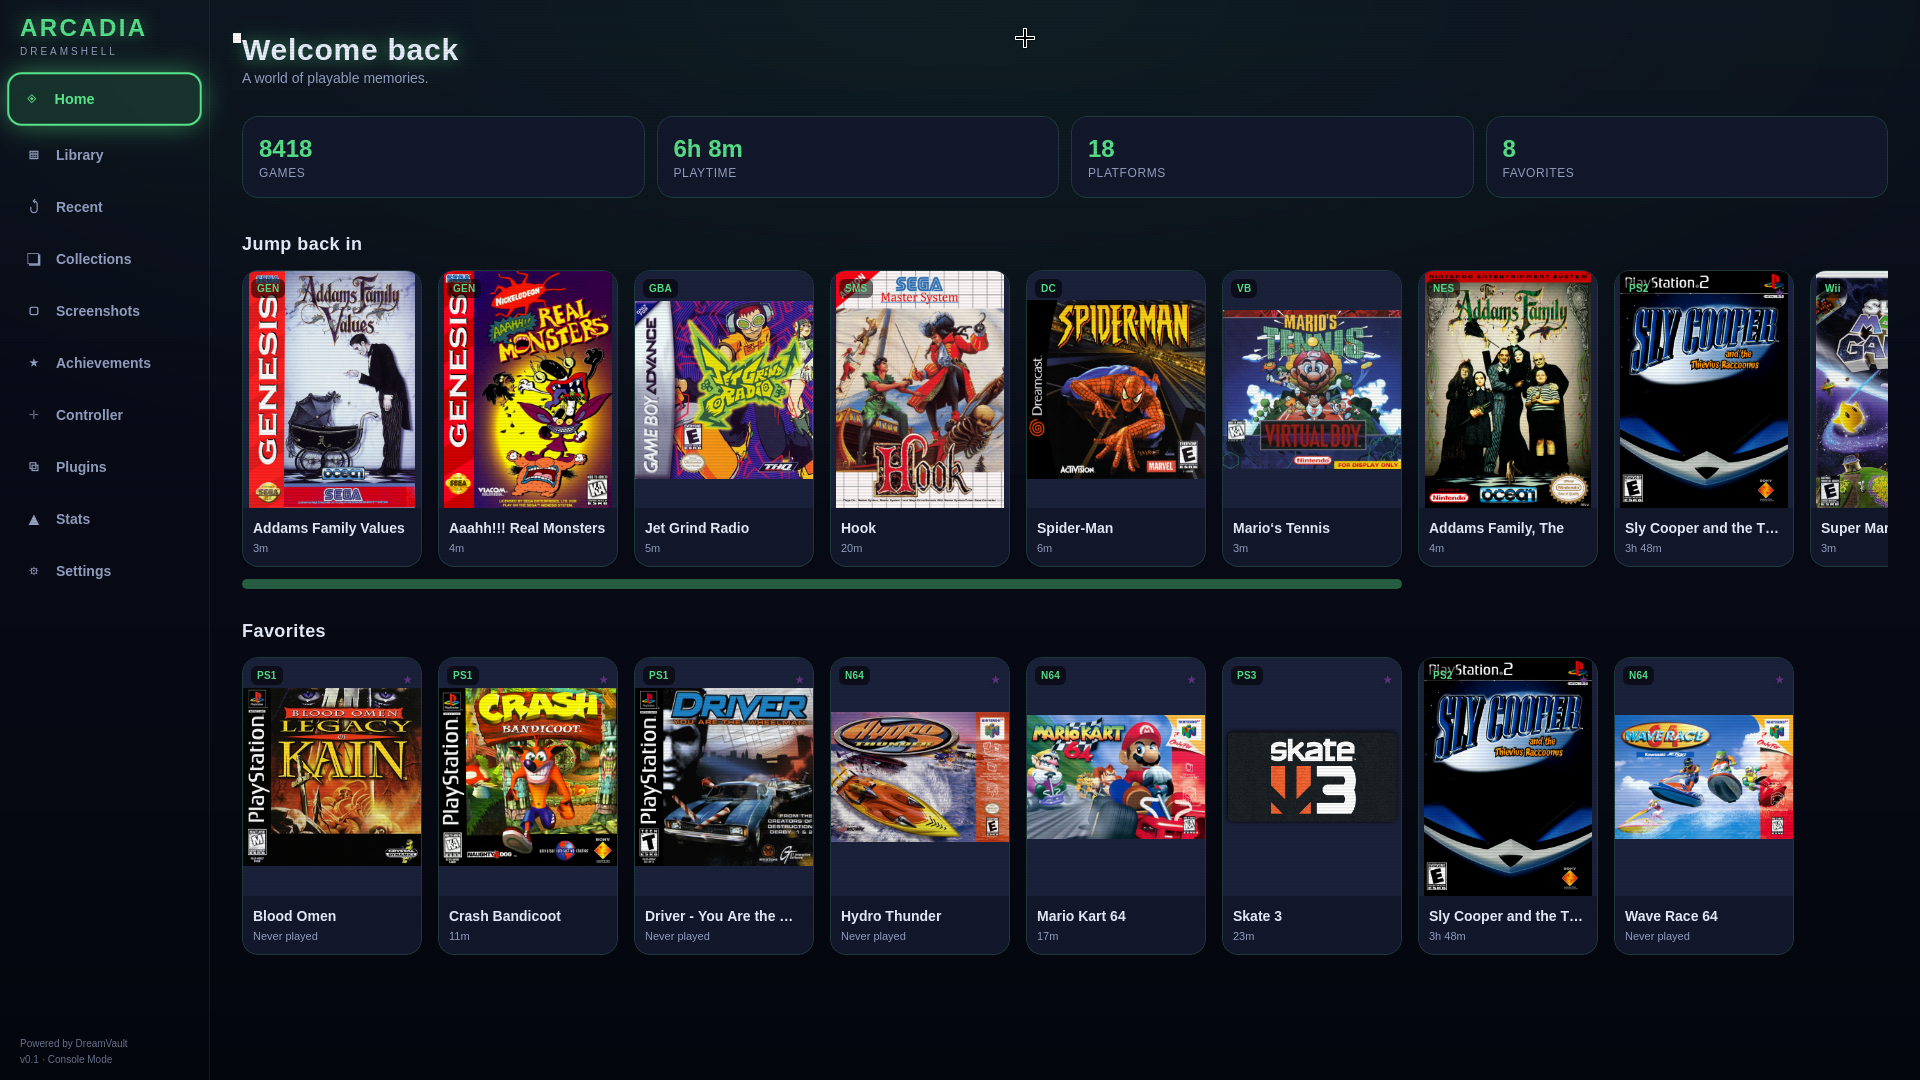Open Mario's Tennis Virtual Boy card
The width and height of the screenshot is (1920, 1080).
1312,418
